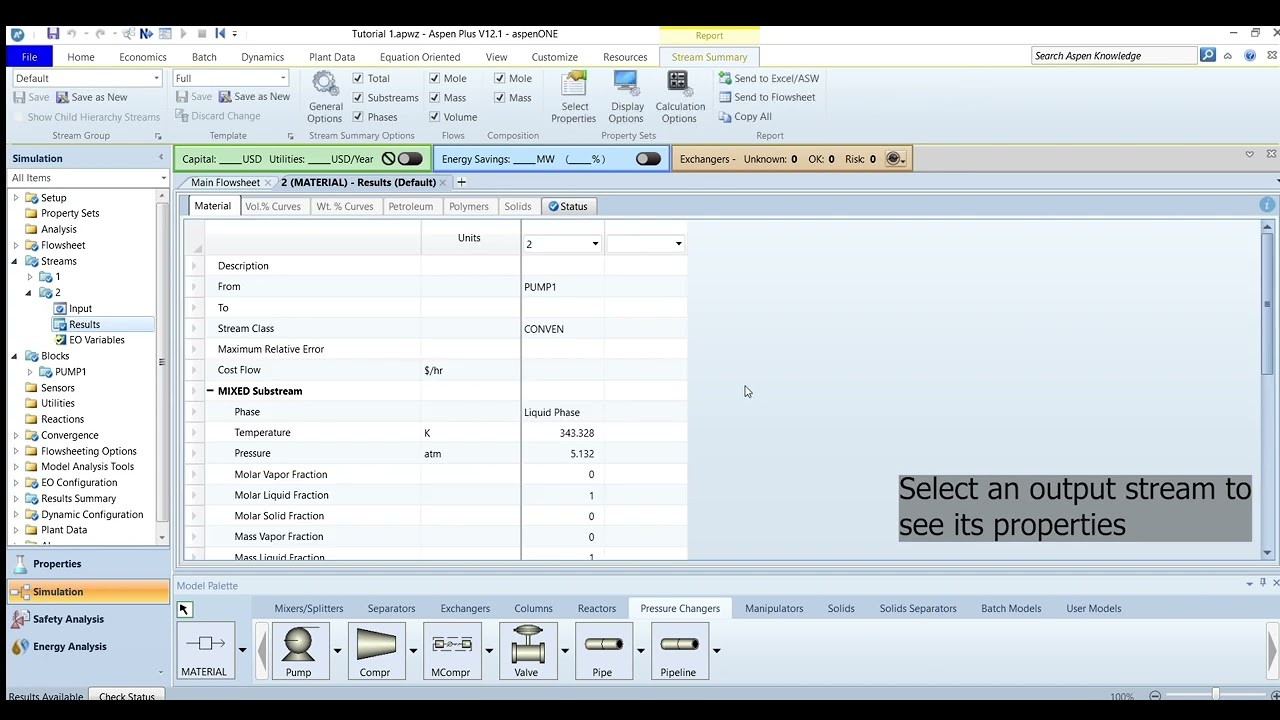Click the blue help question mark icon
Image resolution: width=1280 pixels, height=720 pixels.
click(x=1250, y=56)
